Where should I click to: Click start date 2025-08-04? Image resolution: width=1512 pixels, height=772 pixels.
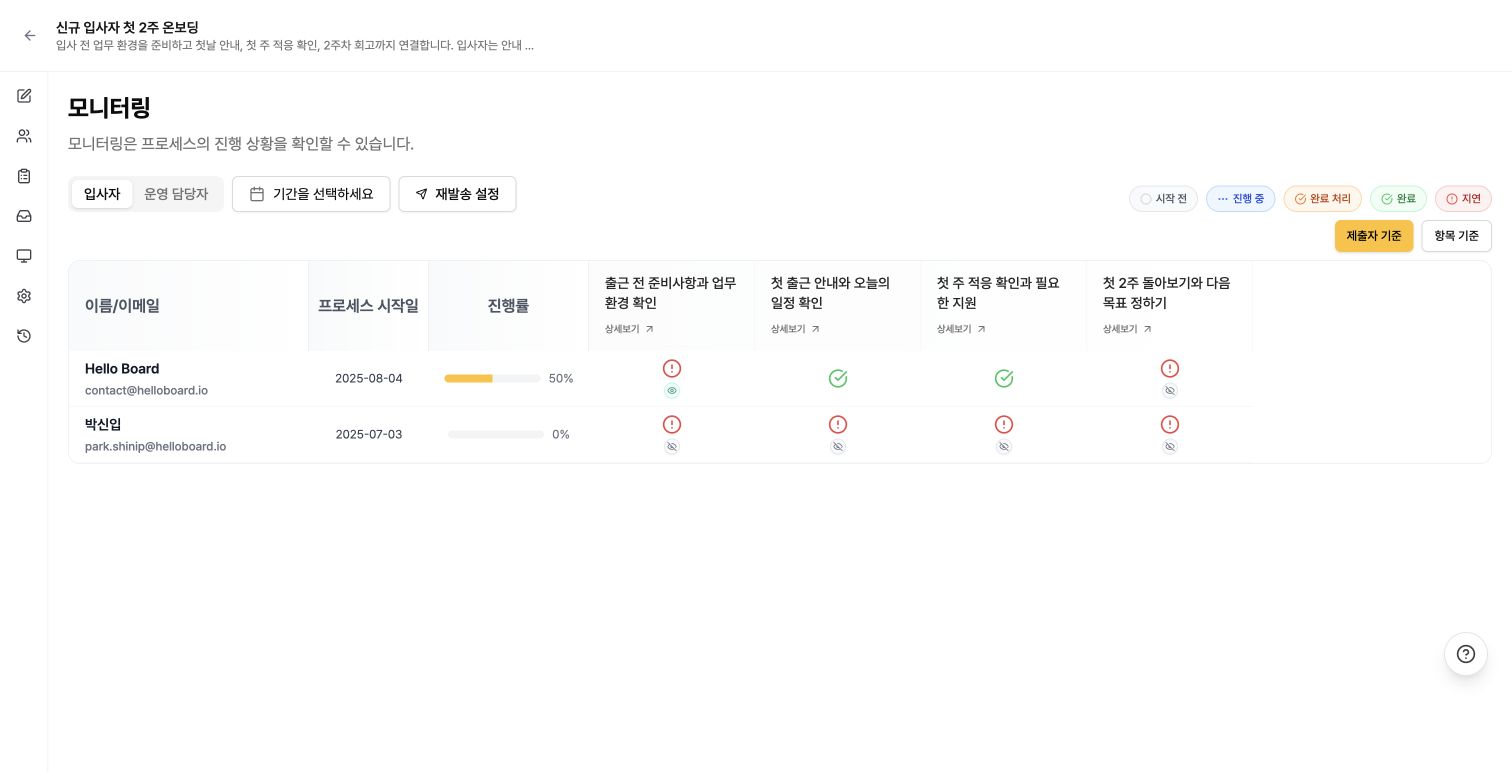click(x=369, y=379)
